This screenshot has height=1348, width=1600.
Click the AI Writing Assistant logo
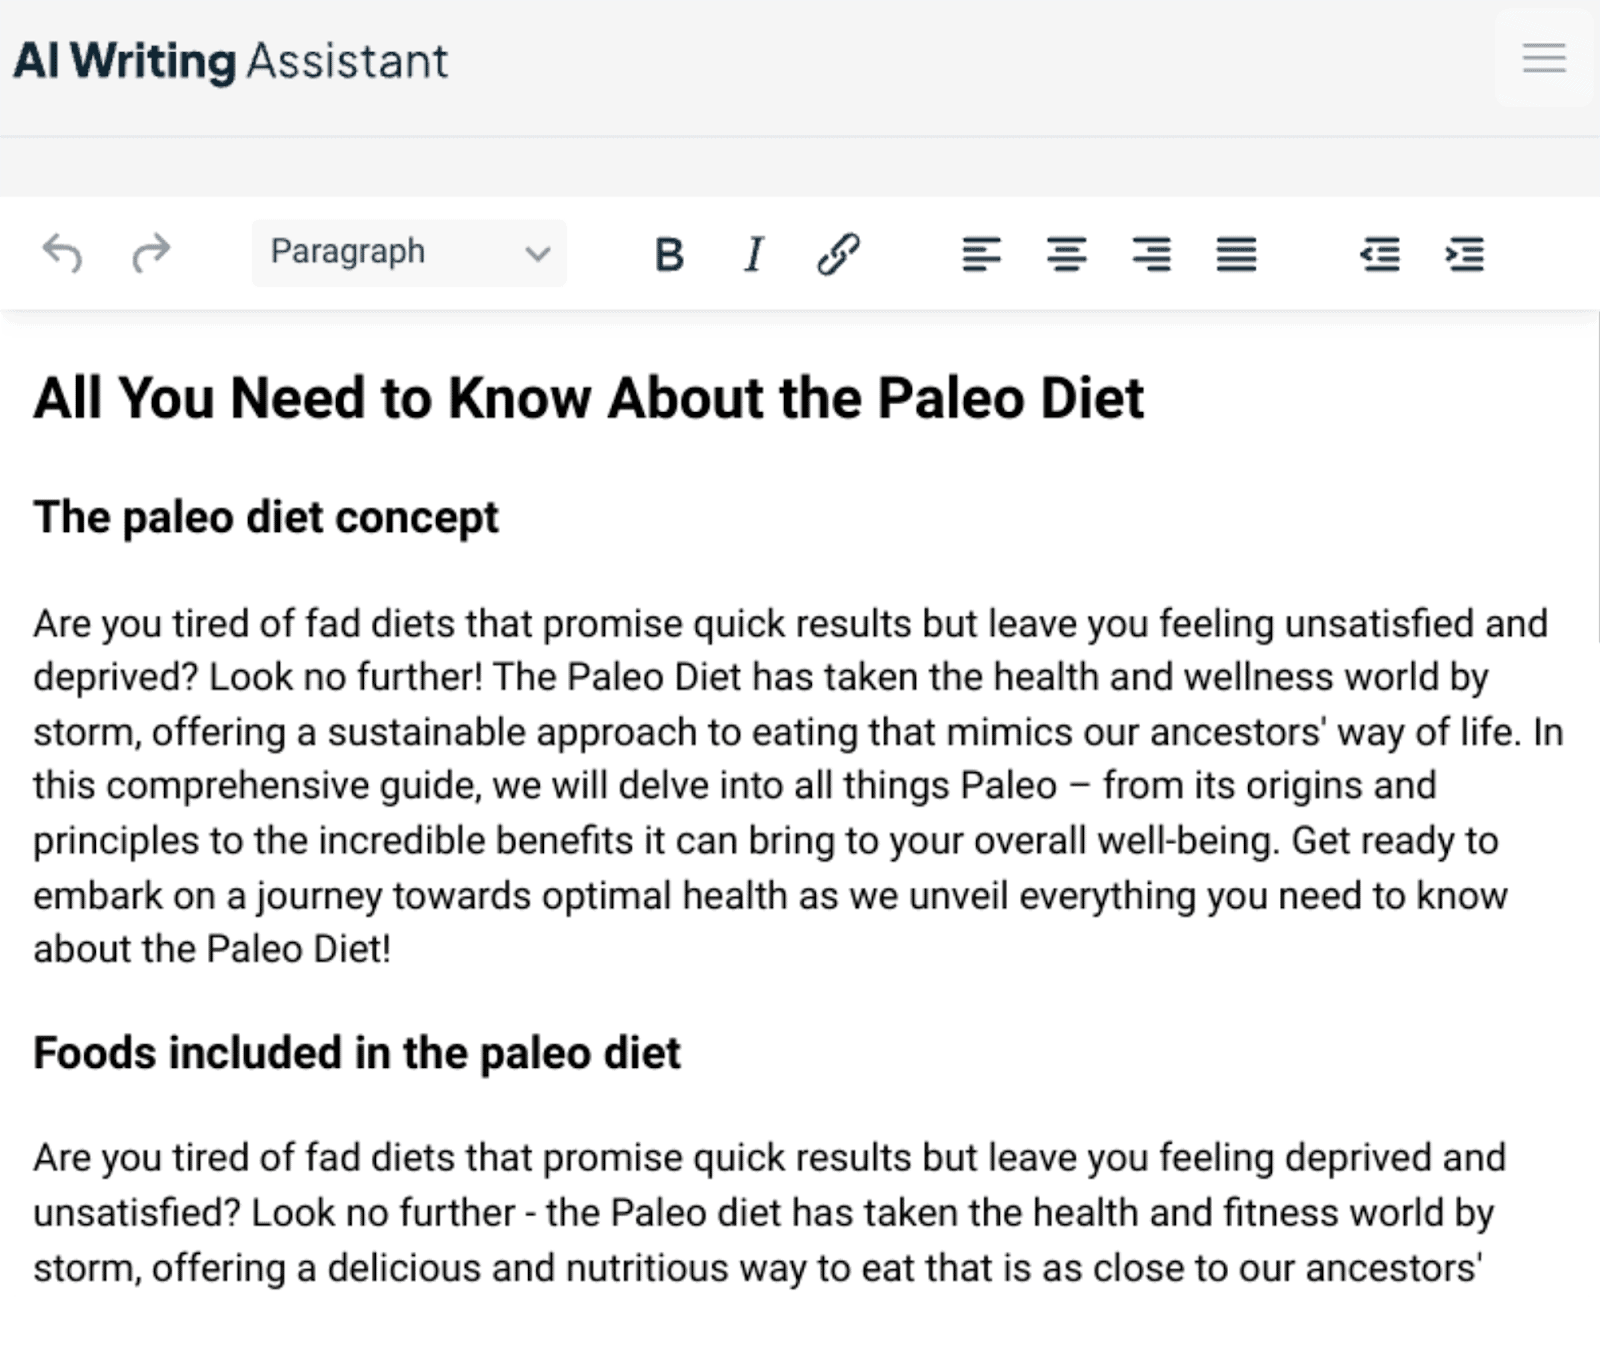[x=228, y=60]
